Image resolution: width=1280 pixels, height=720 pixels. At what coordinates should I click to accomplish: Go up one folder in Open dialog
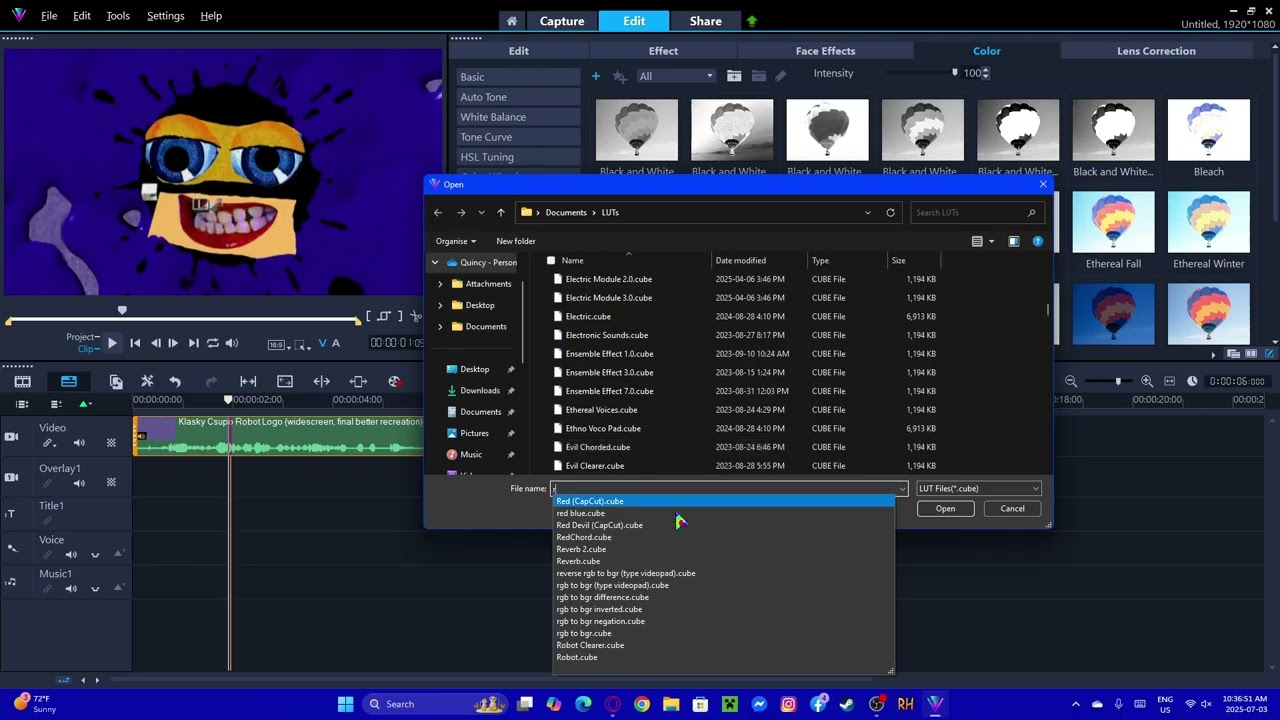(x=501, y=212)
